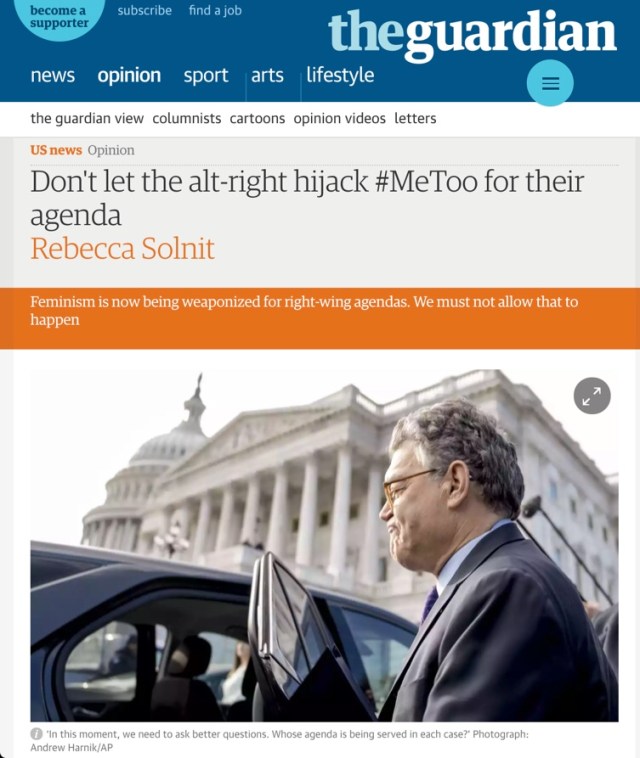640x758 pixels.
Task: Click the article's Capitol photo
Action: [324, 545]
